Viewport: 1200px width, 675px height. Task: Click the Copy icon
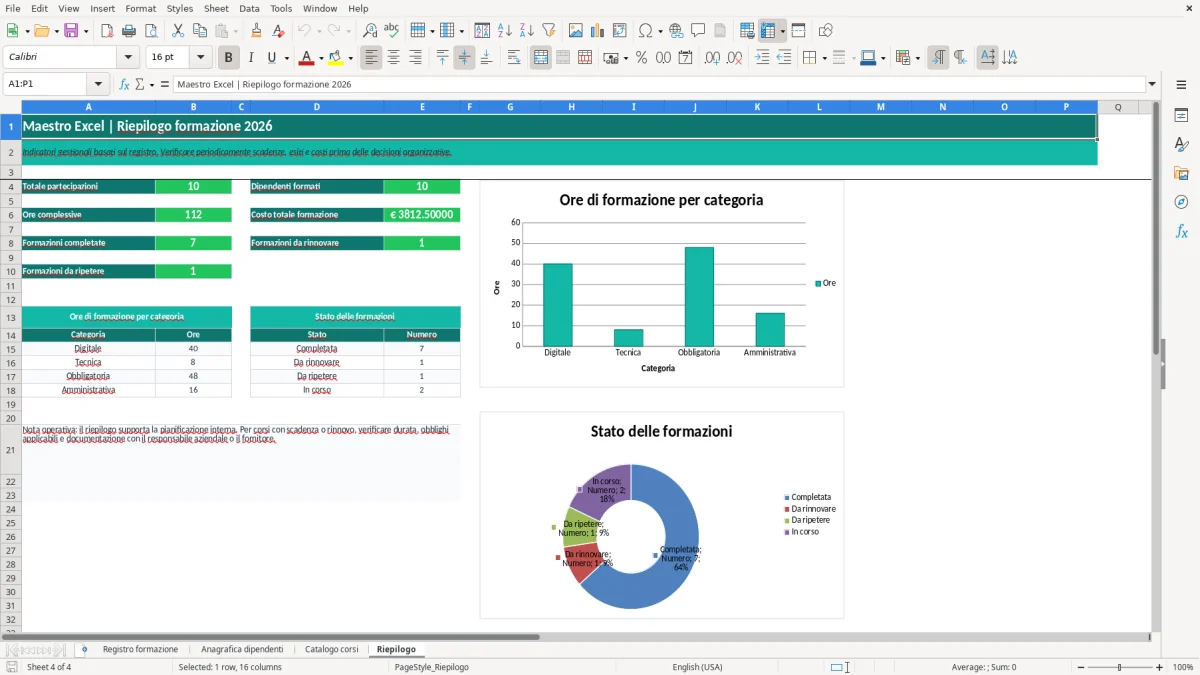[200, 31]
